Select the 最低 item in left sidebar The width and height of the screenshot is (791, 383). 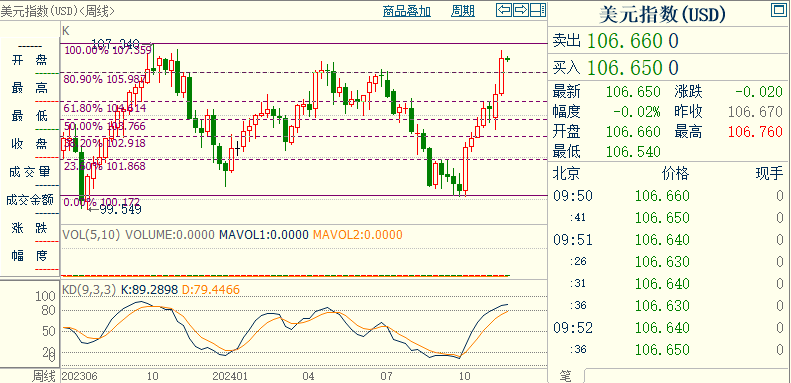pyautogui.click(x=29, y=116)
